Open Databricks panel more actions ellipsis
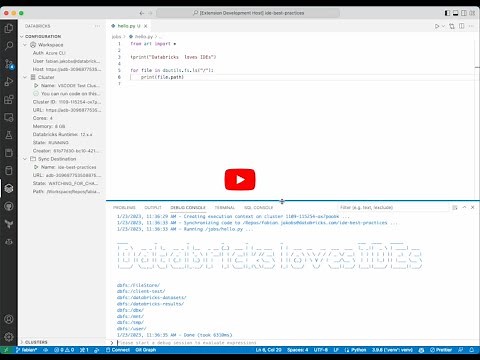 [x=97, y=26]
